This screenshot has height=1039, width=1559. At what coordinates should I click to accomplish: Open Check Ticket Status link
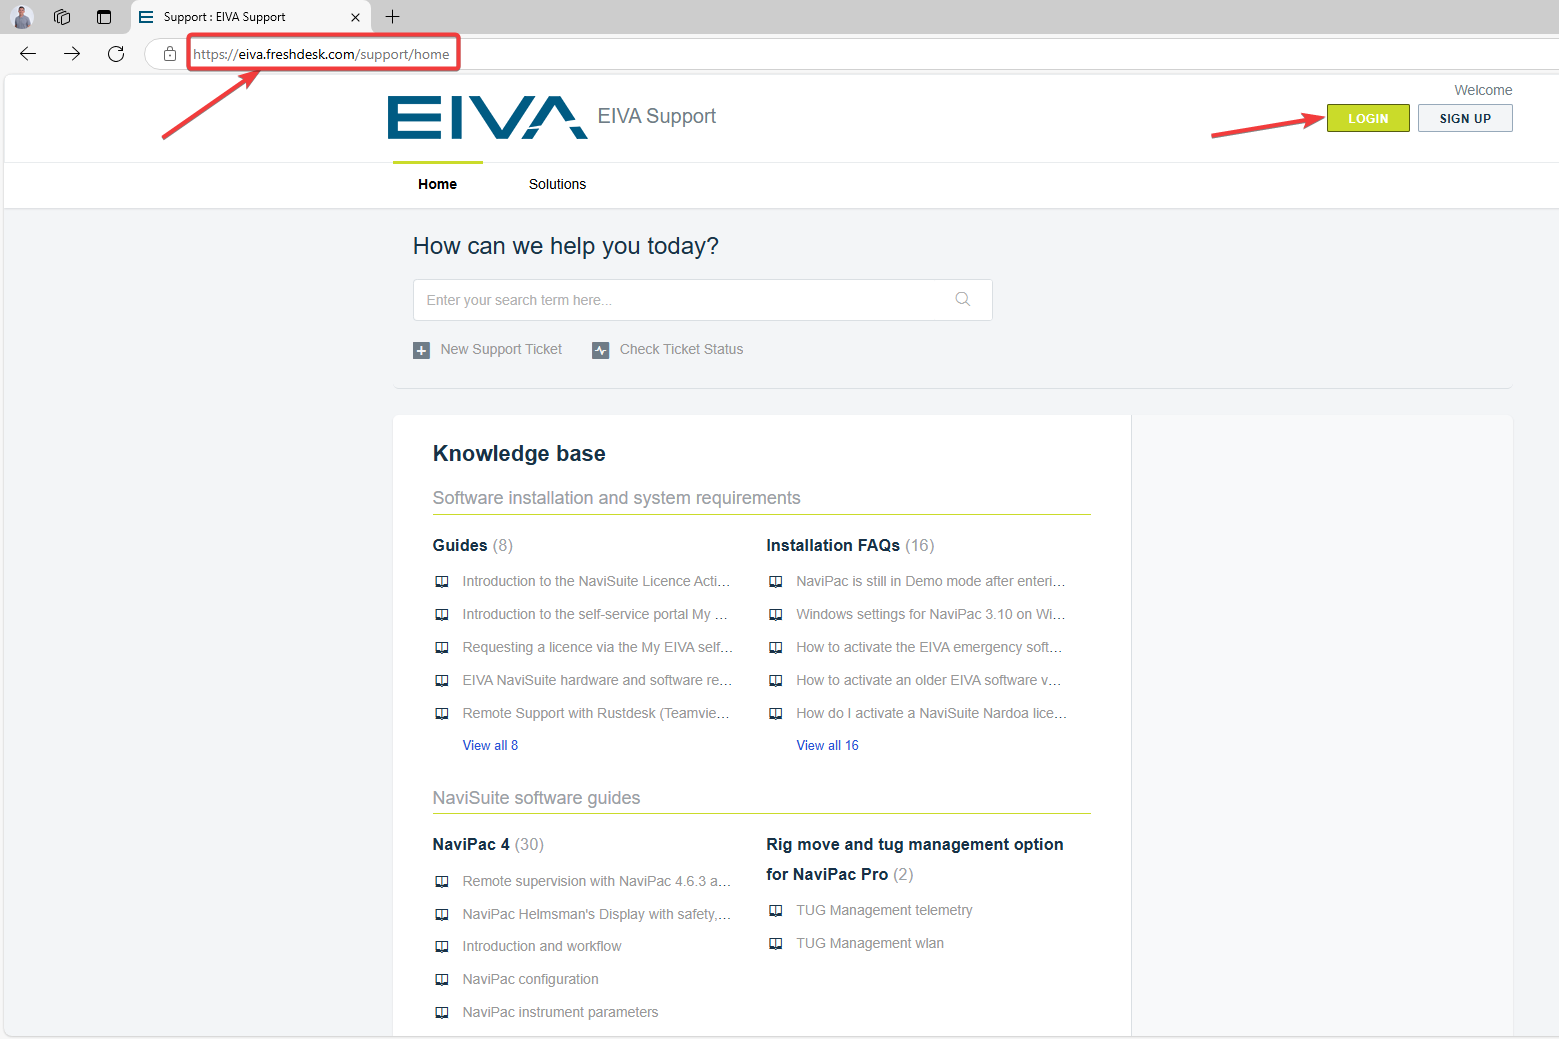coord(681,349)
